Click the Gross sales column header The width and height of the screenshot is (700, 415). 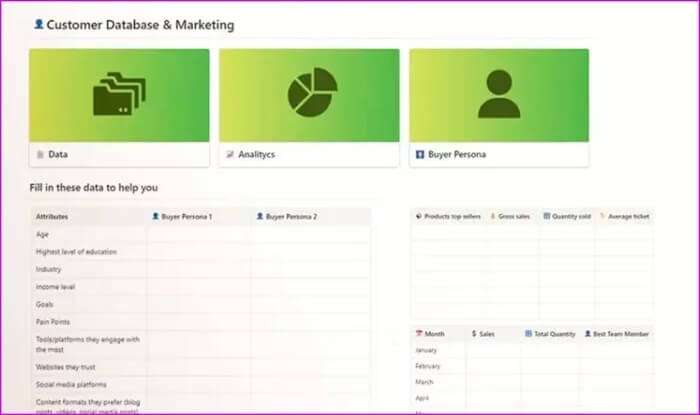[514, 216]
